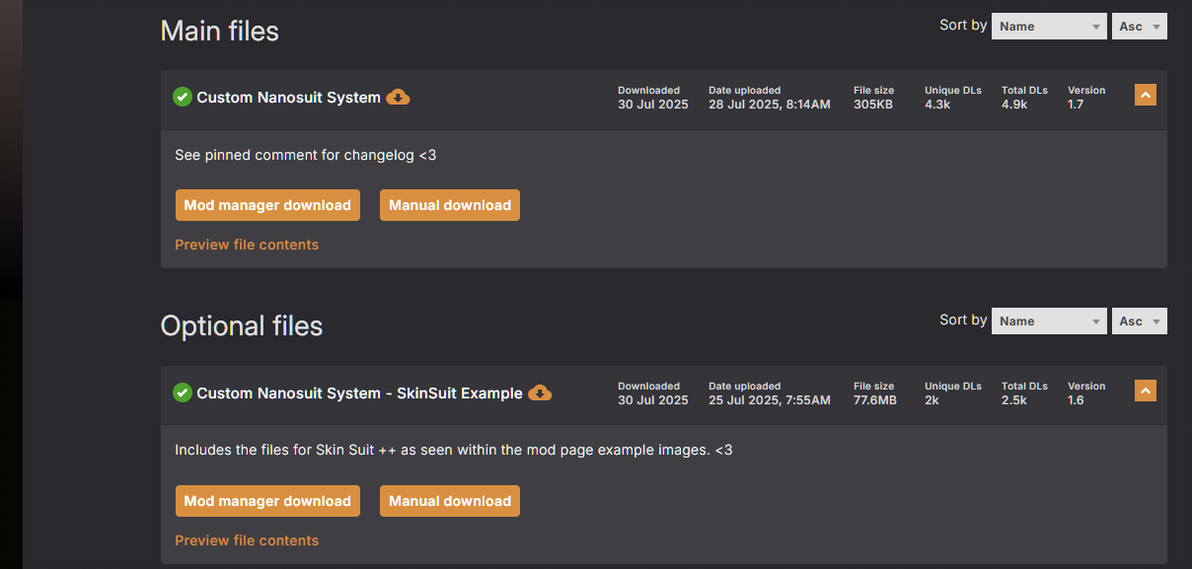Click cloud download icon beside SkinSuit Example title
This screenshot has width=1192, height=569.
540,393
